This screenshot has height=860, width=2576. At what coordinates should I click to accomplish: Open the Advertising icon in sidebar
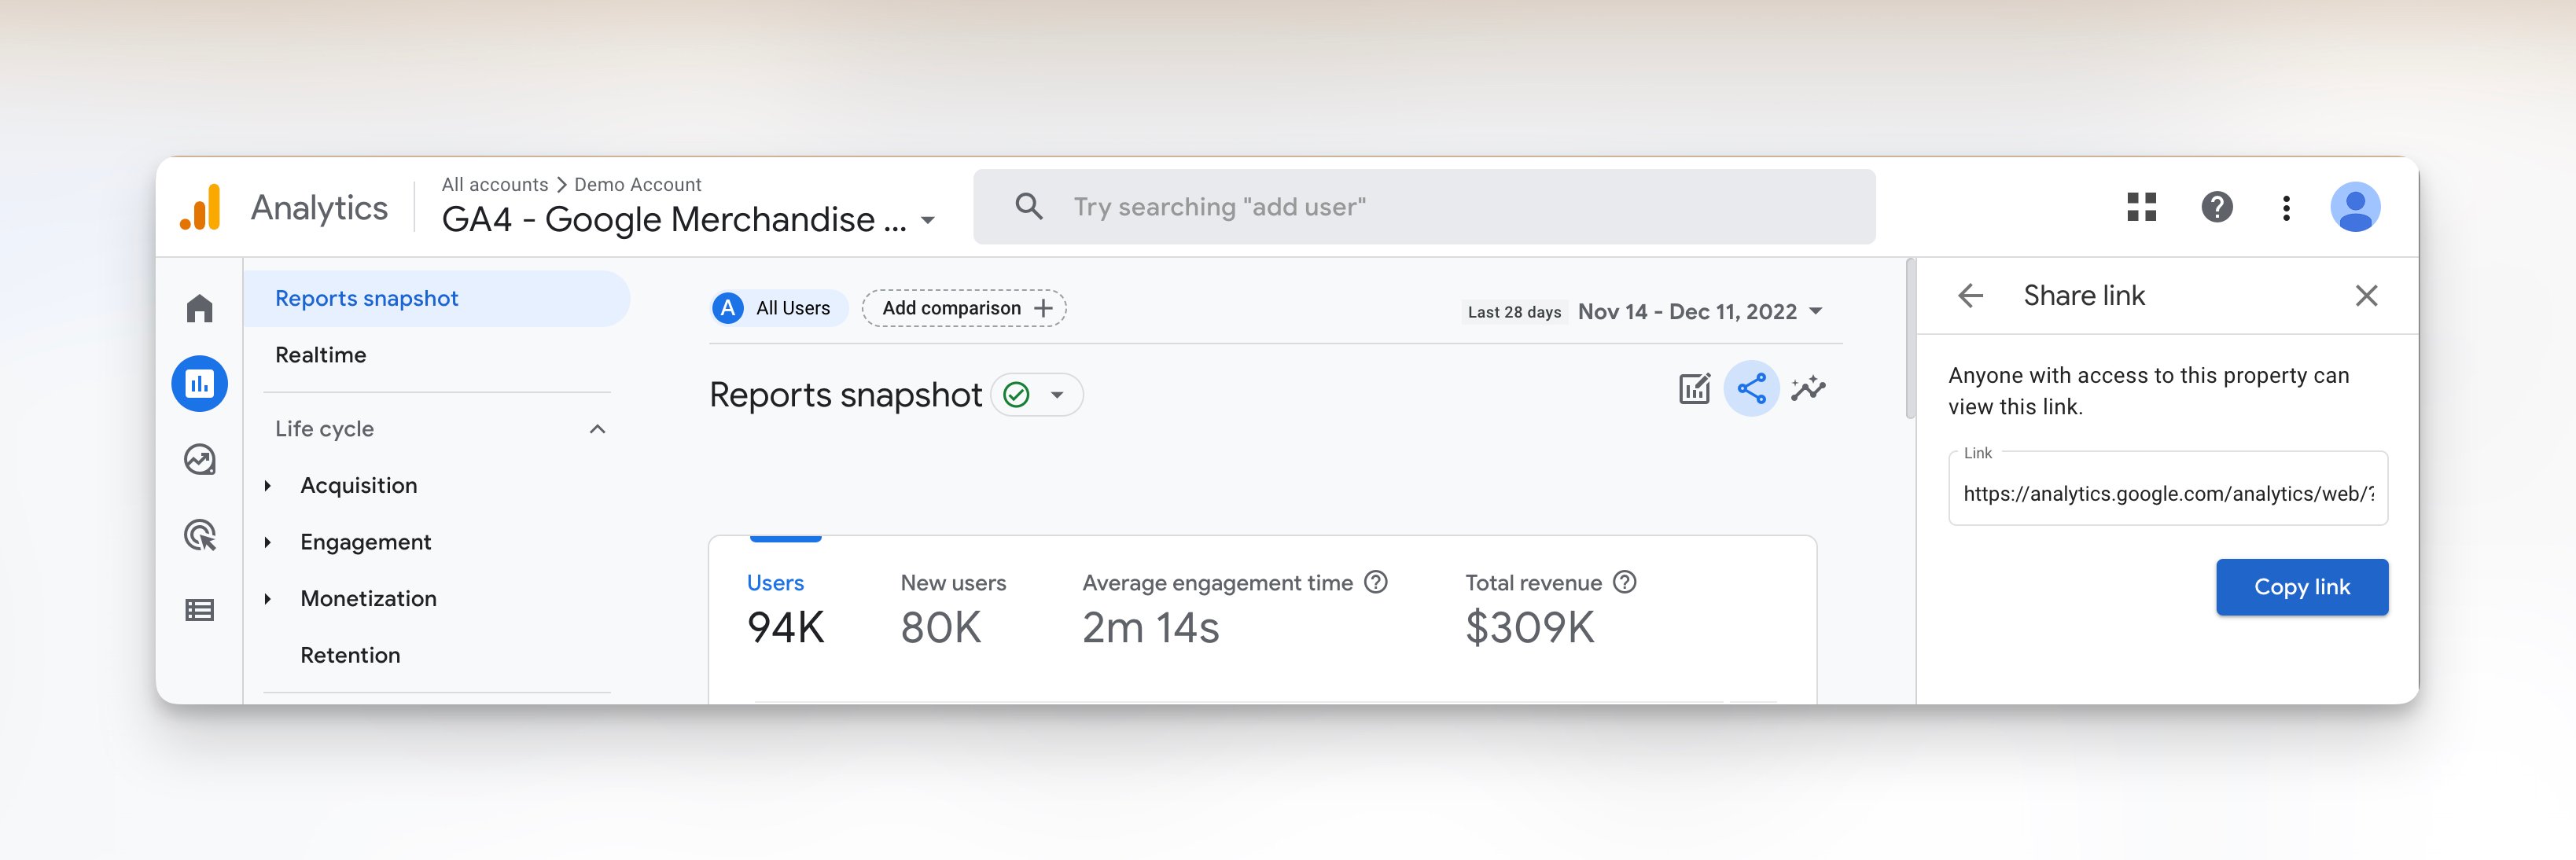click(x=200, y=535)
